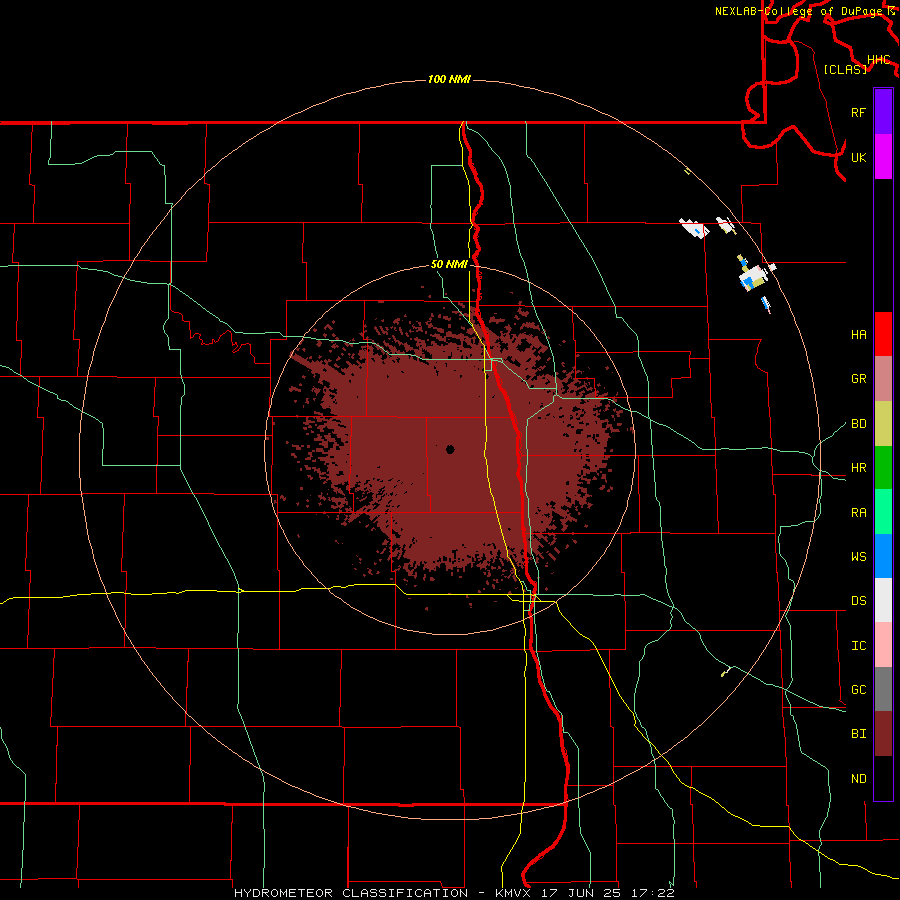Click the UK magenta legend swatch
The height and width of the screenshot is (900, 900).
(x=883, y=157)
